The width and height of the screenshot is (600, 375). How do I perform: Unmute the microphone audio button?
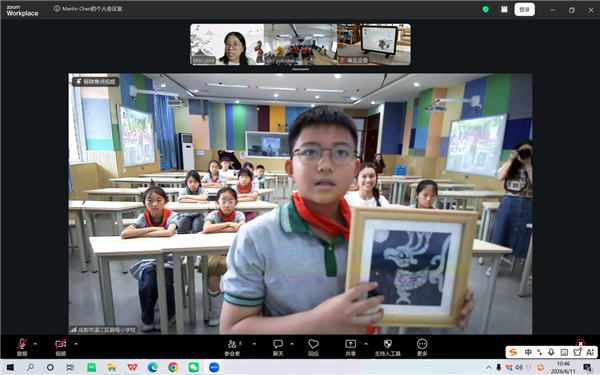[22, 347]
